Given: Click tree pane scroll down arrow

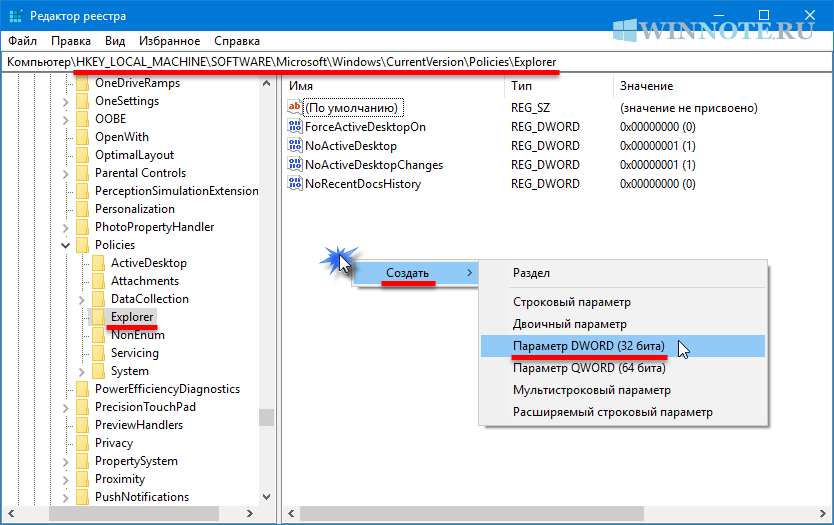Looking at the screenshot, I should click(266, 497).
